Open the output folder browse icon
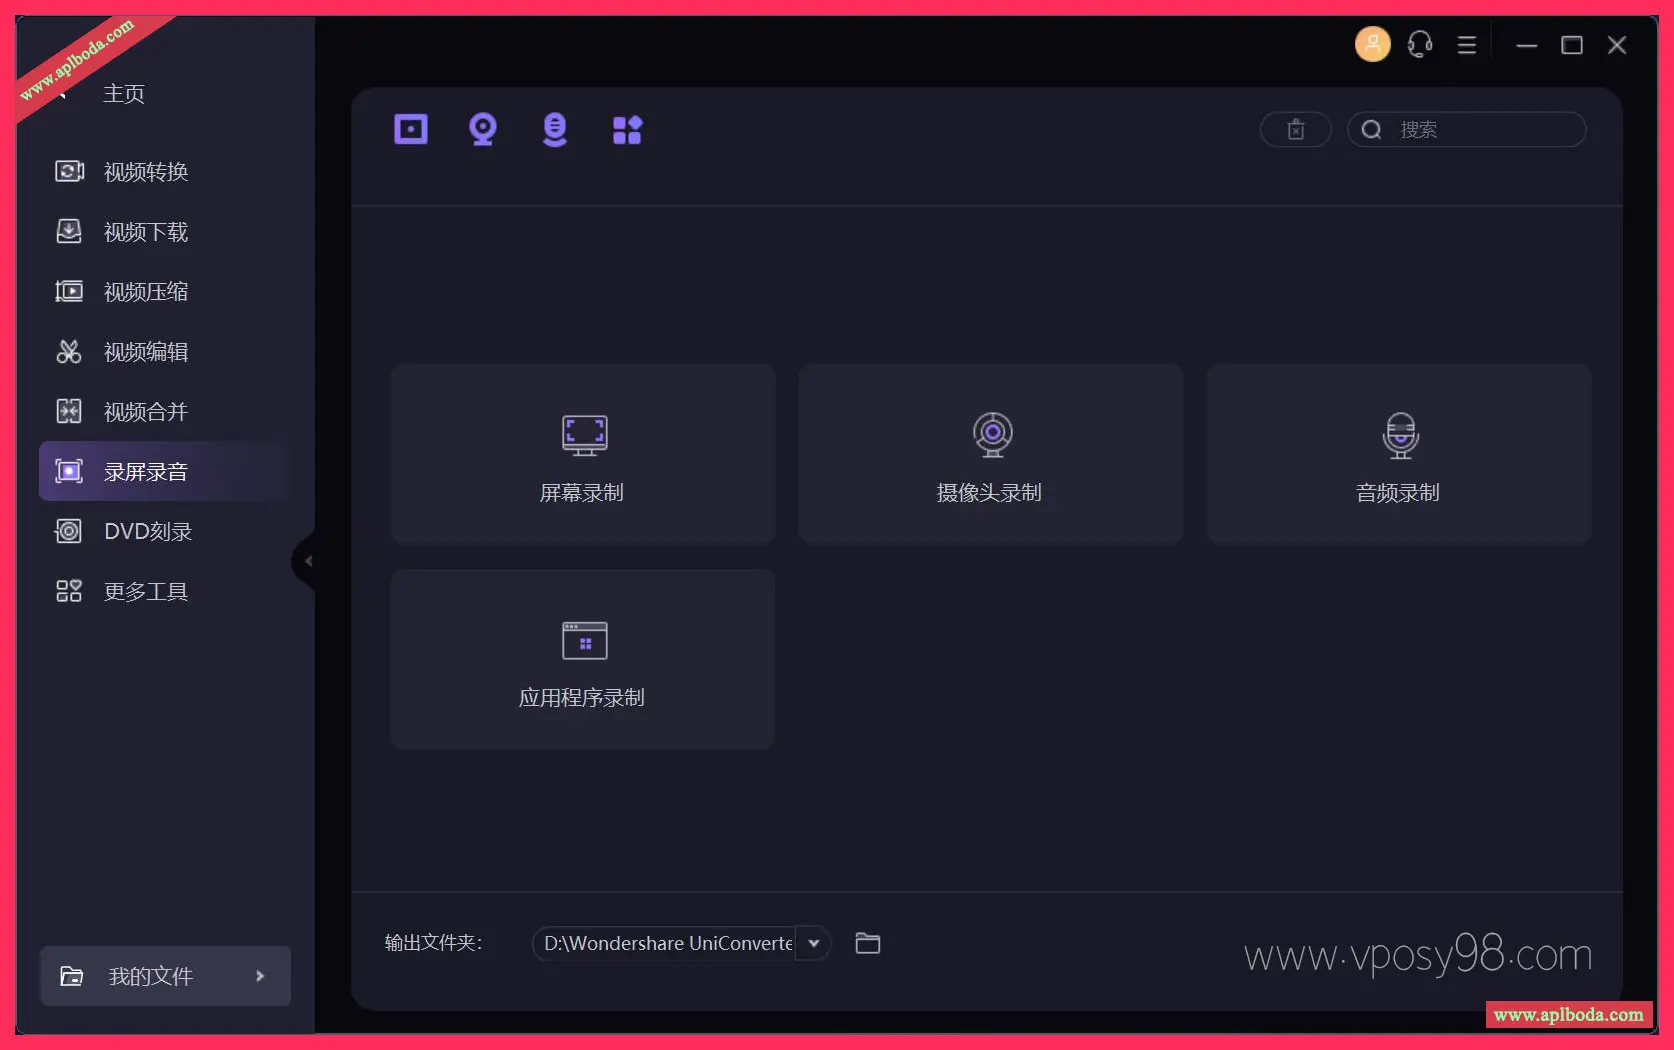 867,943
